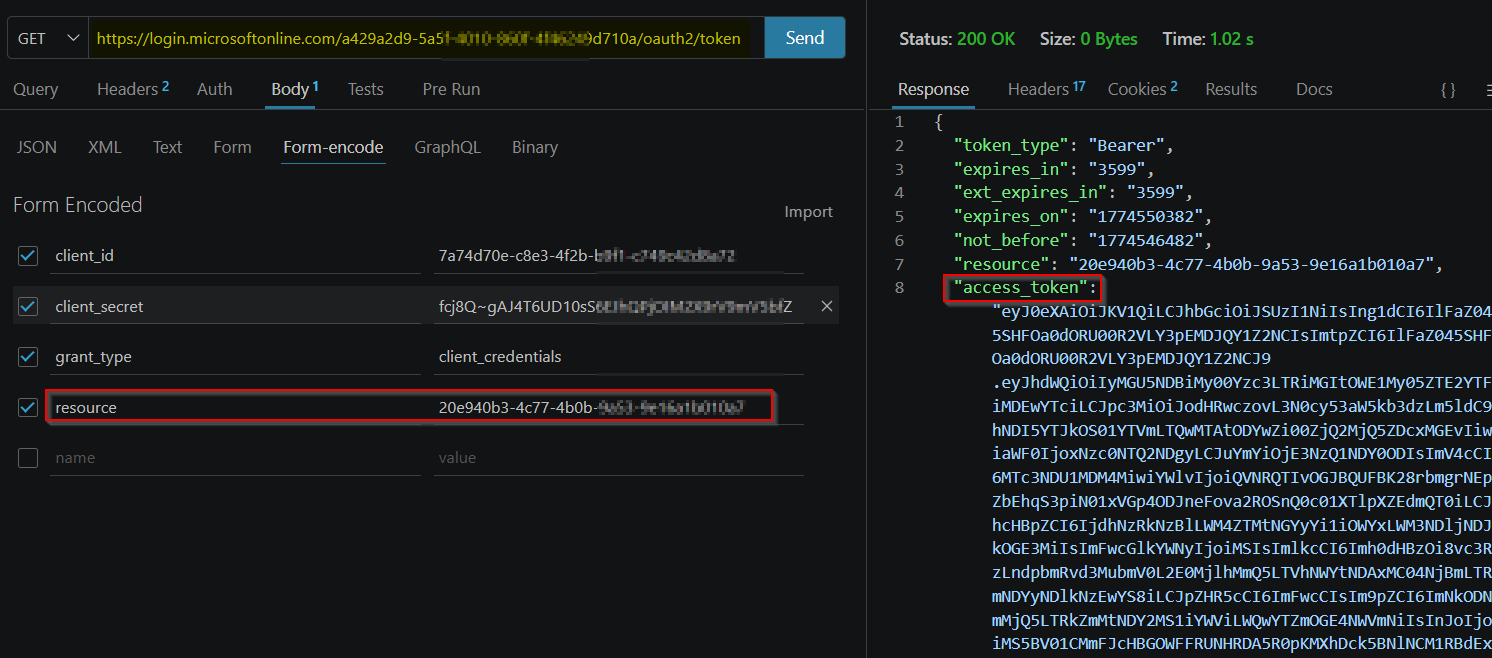Switch body type to Binary

[x=535, y=147]
